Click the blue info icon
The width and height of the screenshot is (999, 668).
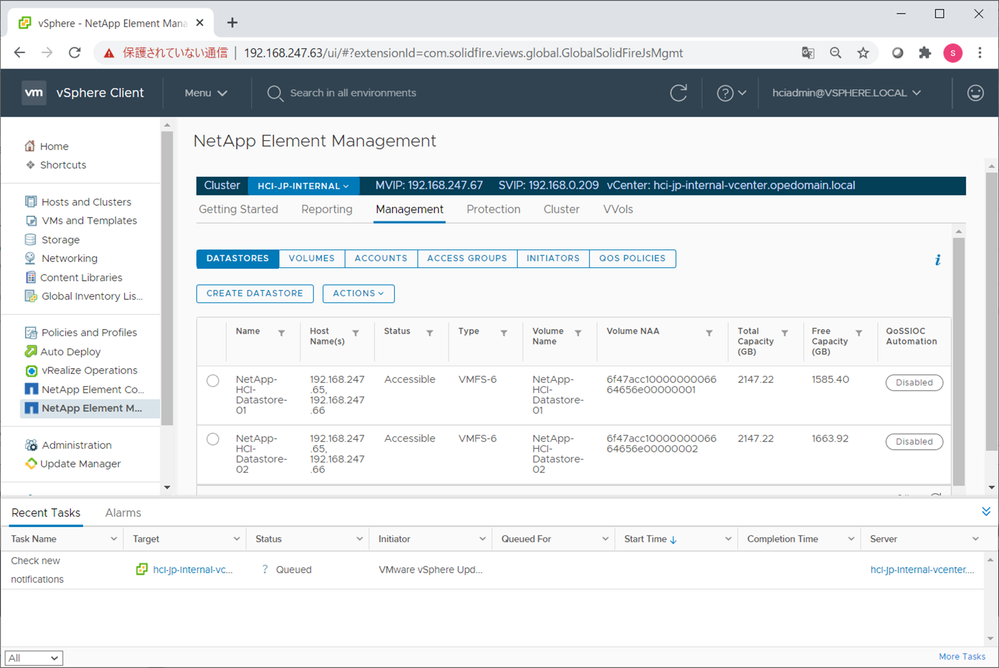click(x=937, y=260)
